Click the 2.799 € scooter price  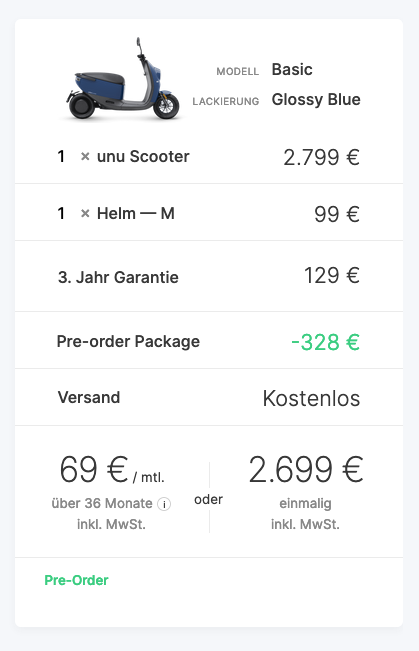(x=321, y=157)
